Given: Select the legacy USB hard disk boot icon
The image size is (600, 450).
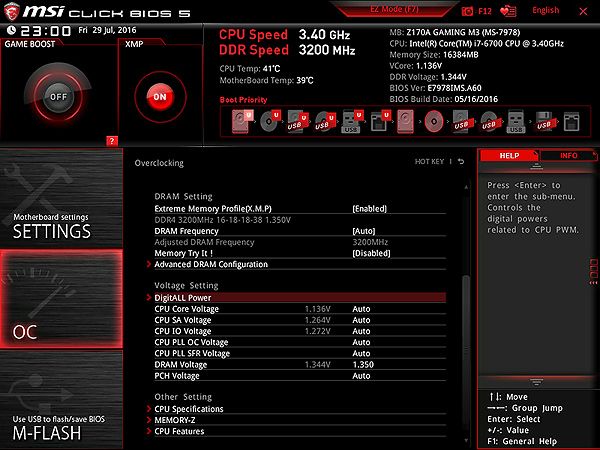Looking at the screenshot, I should (462, 121).
